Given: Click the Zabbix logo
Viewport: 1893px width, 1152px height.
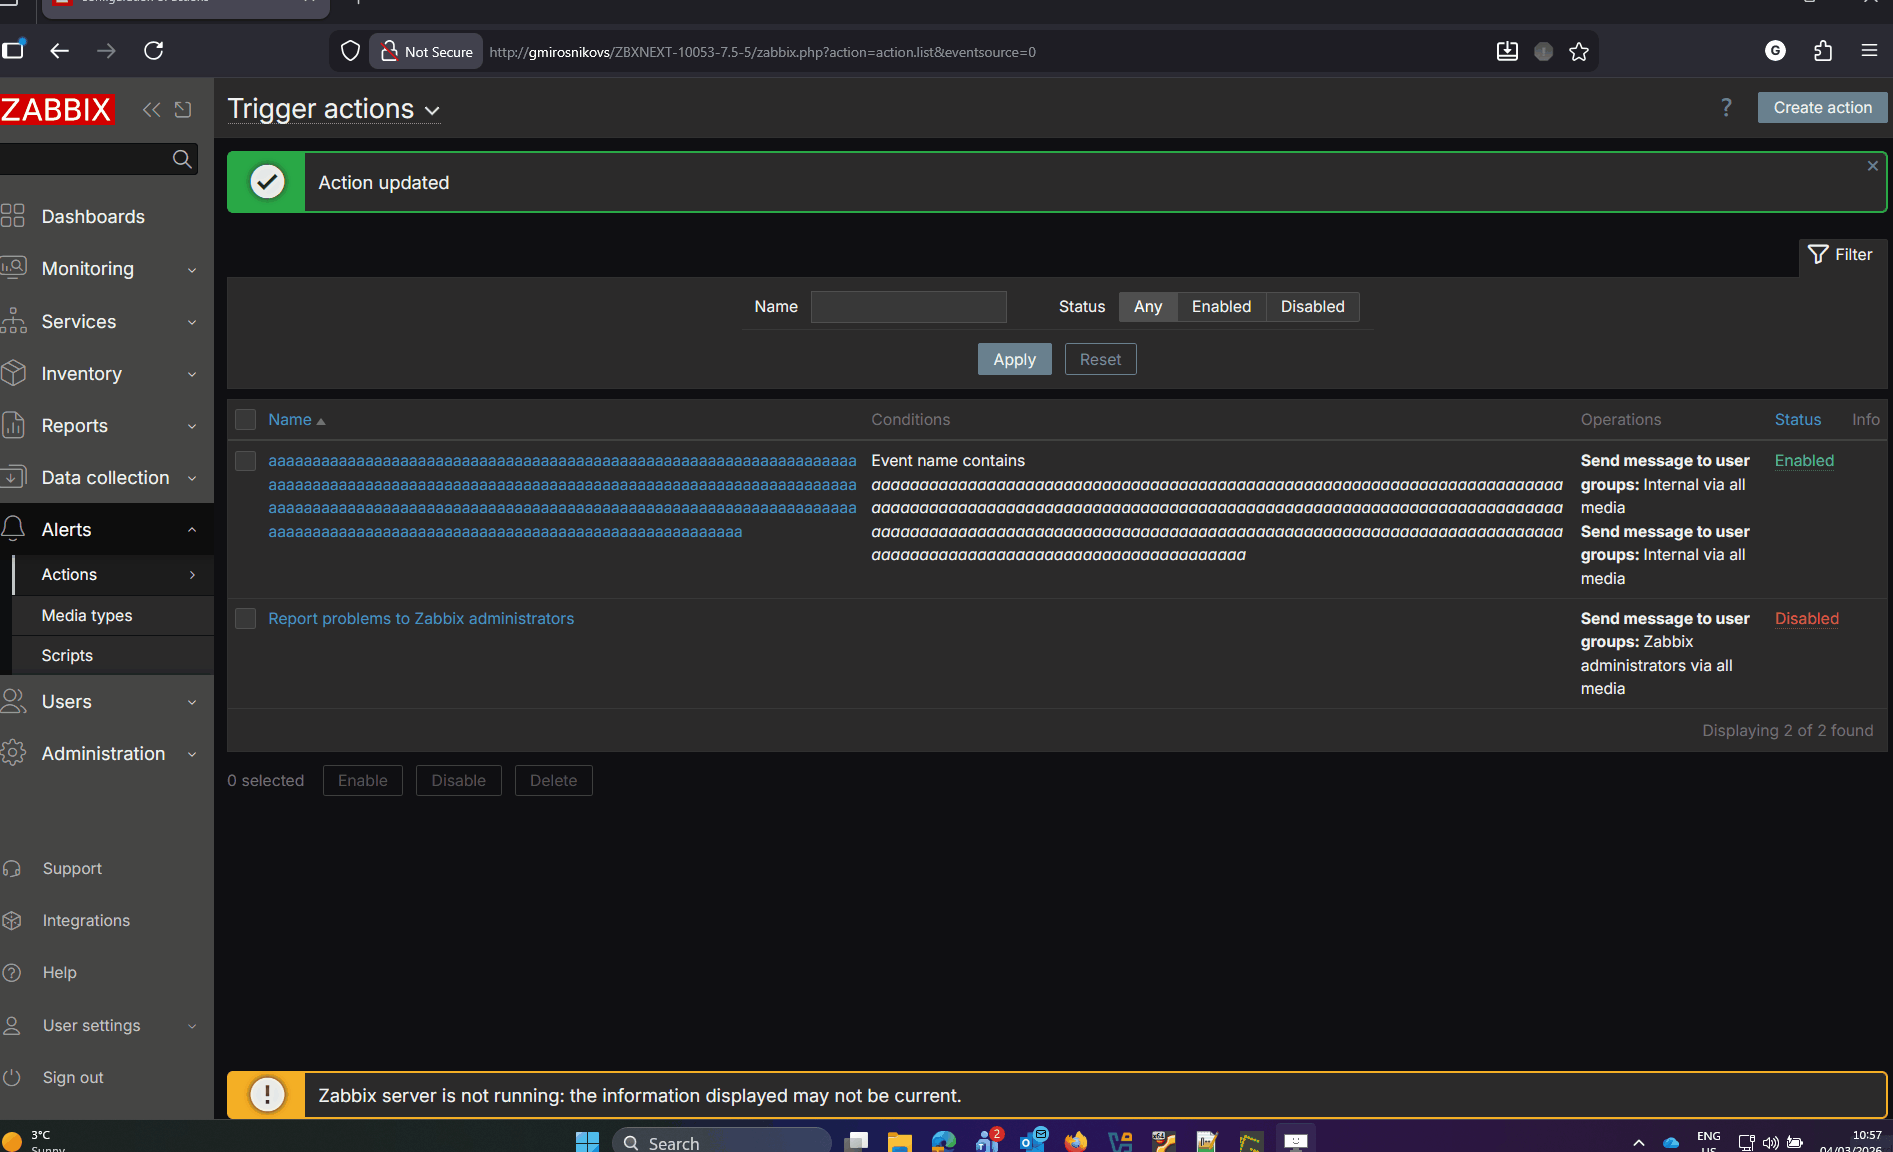Looking at the screenshot, I should tap(58, 109).
